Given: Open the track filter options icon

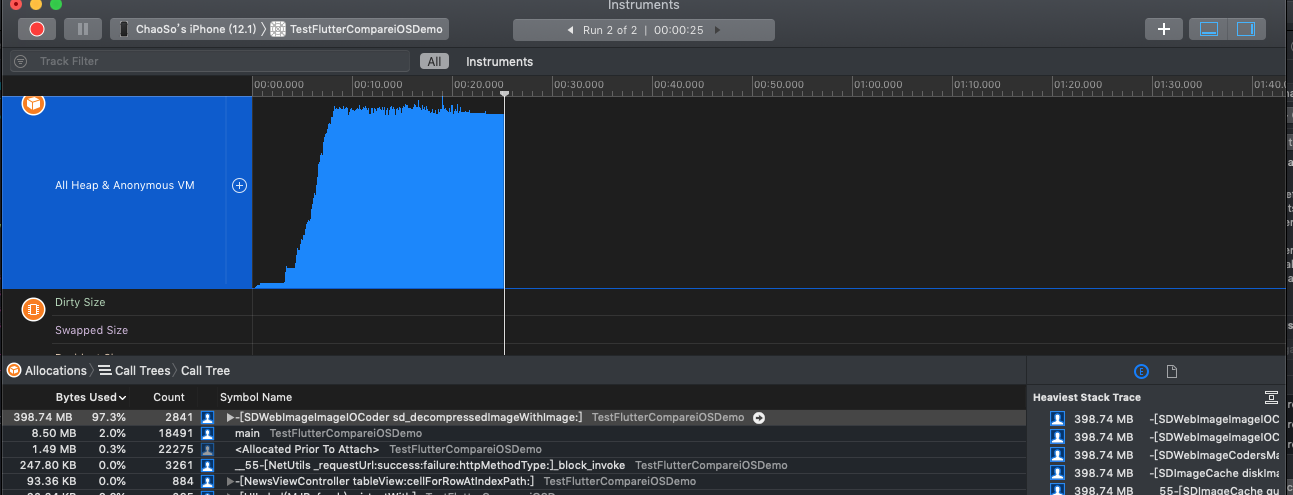Looking at the screenshot, I should (x=20, y=61).
